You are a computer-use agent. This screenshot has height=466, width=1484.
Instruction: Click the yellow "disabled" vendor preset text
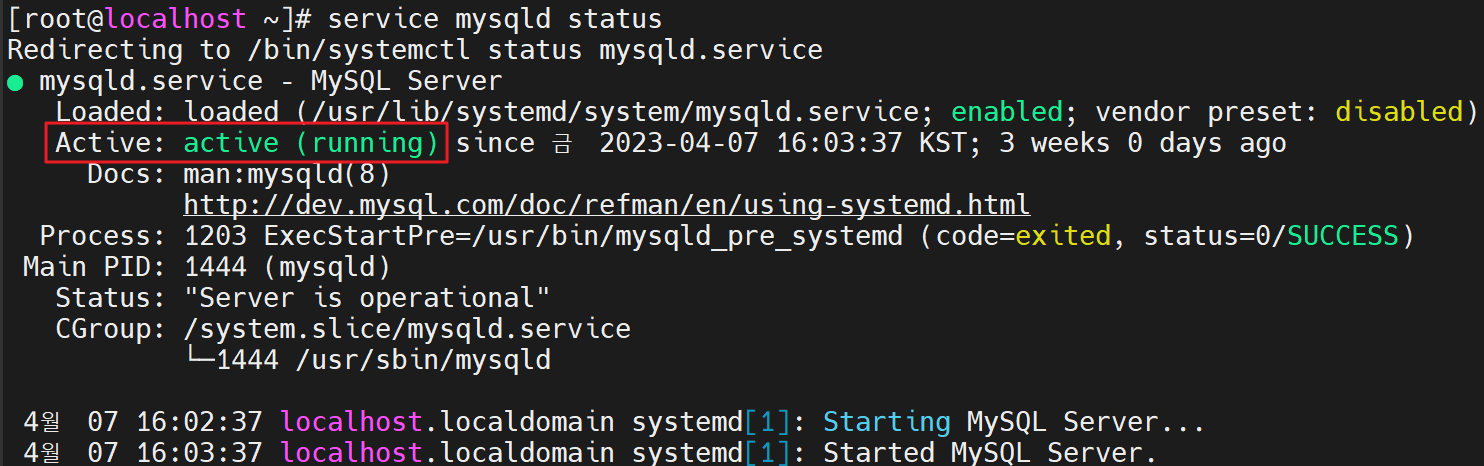1400,112
